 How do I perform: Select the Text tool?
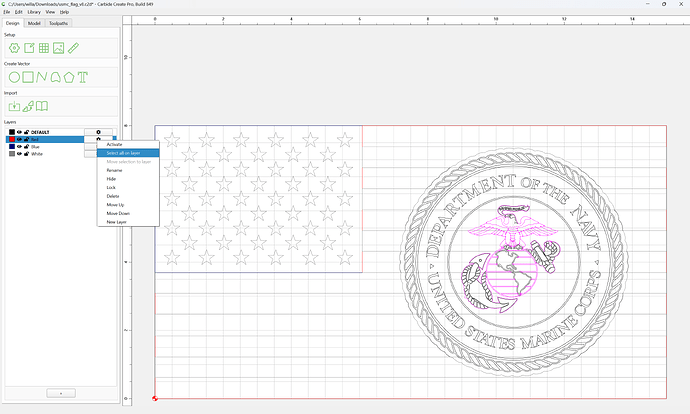click(x=83, y=77)
